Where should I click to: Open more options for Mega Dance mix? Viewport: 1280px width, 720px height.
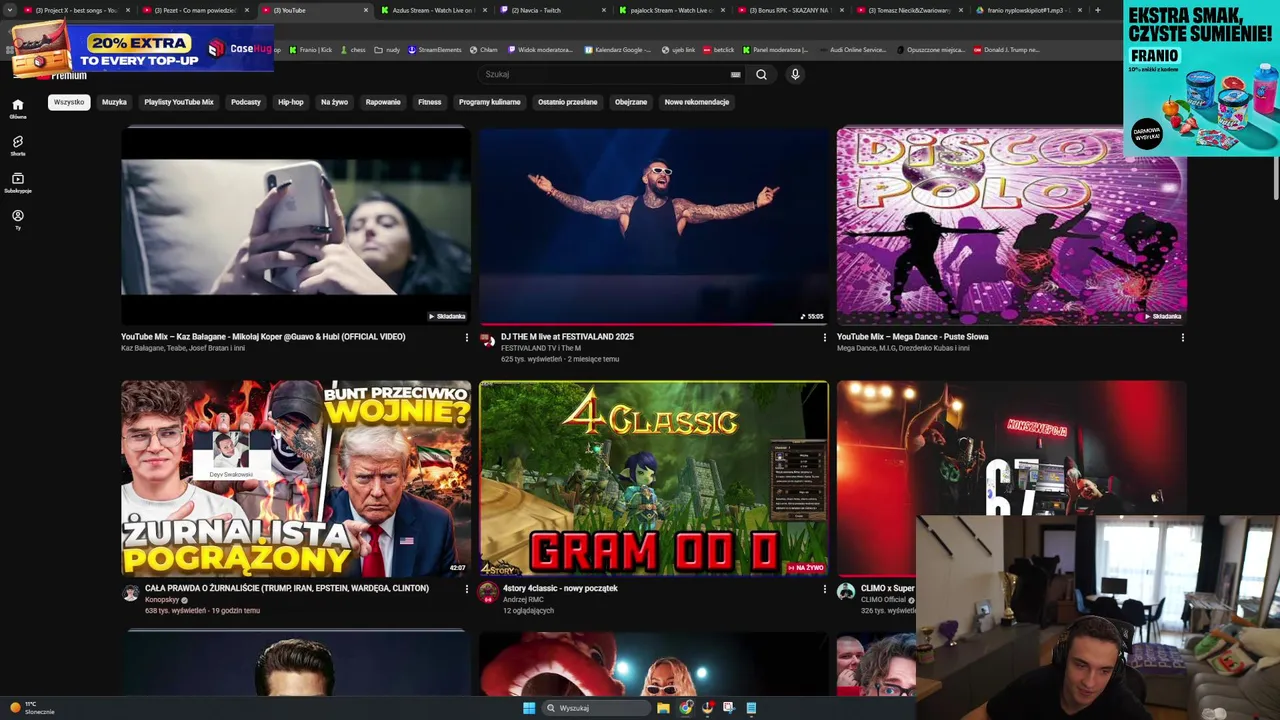pyautogui.click(x=1182, y=338)
